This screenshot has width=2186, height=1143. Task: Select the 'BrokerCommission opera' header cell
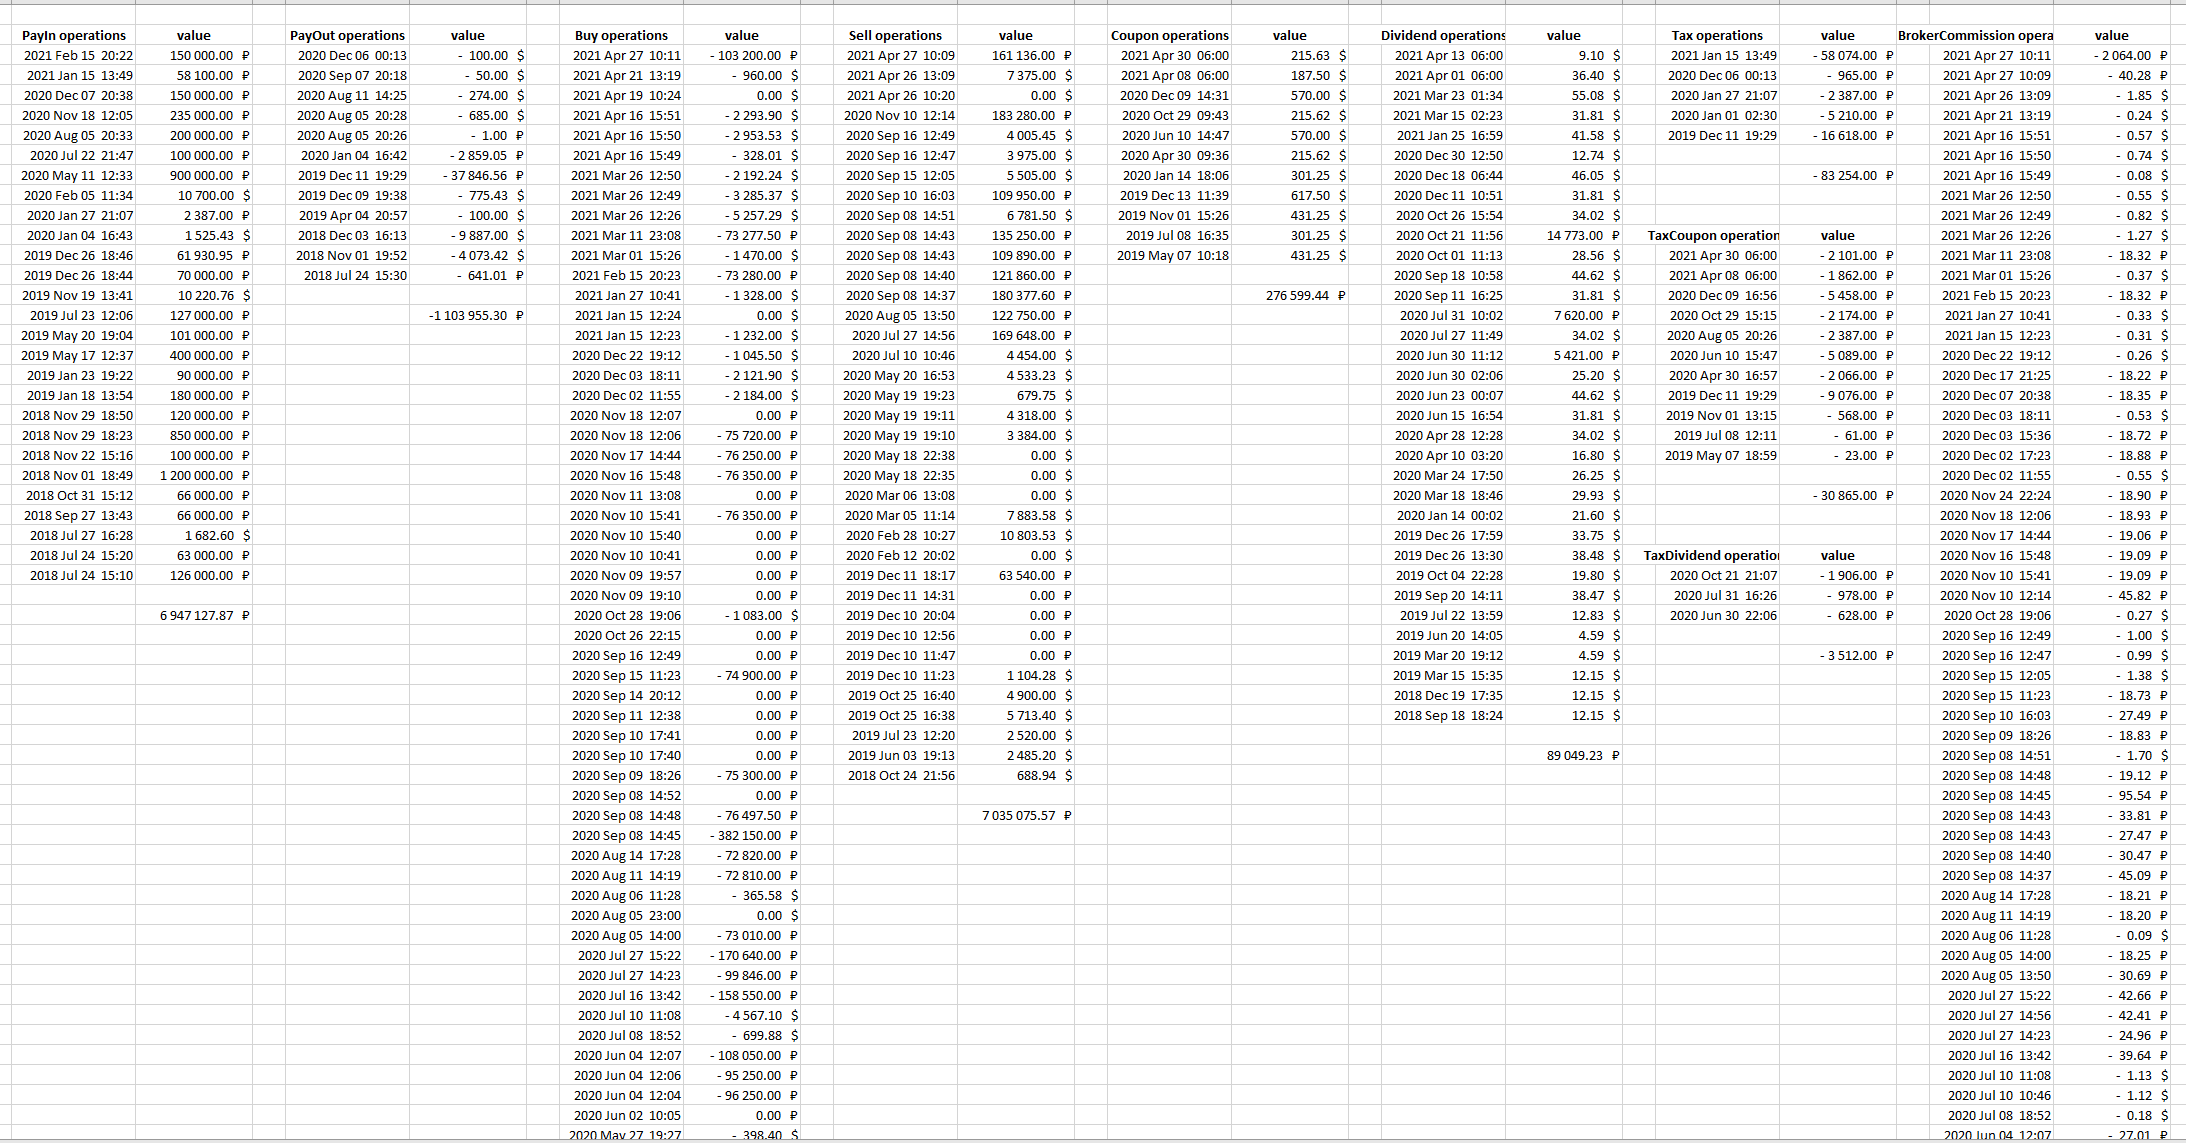coord(1975,35)
